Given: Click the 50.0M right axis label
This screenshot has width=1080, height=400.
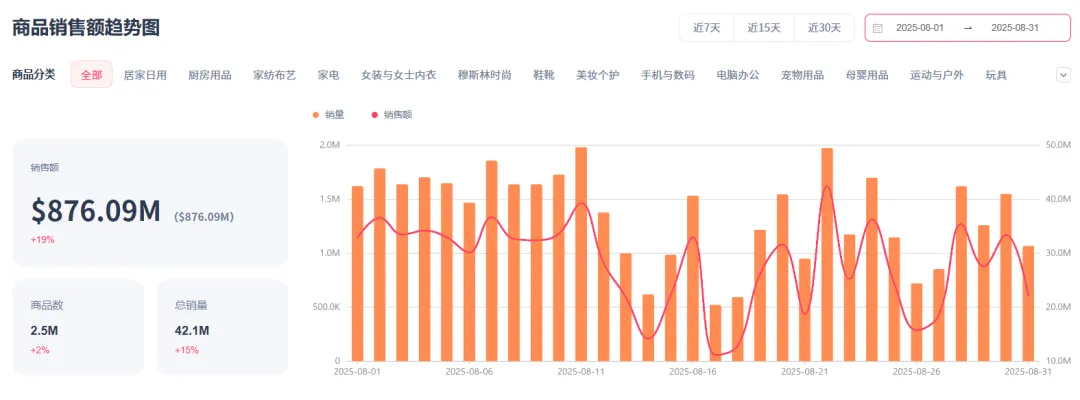Looking at the screenshot, I should (1059, 146).
